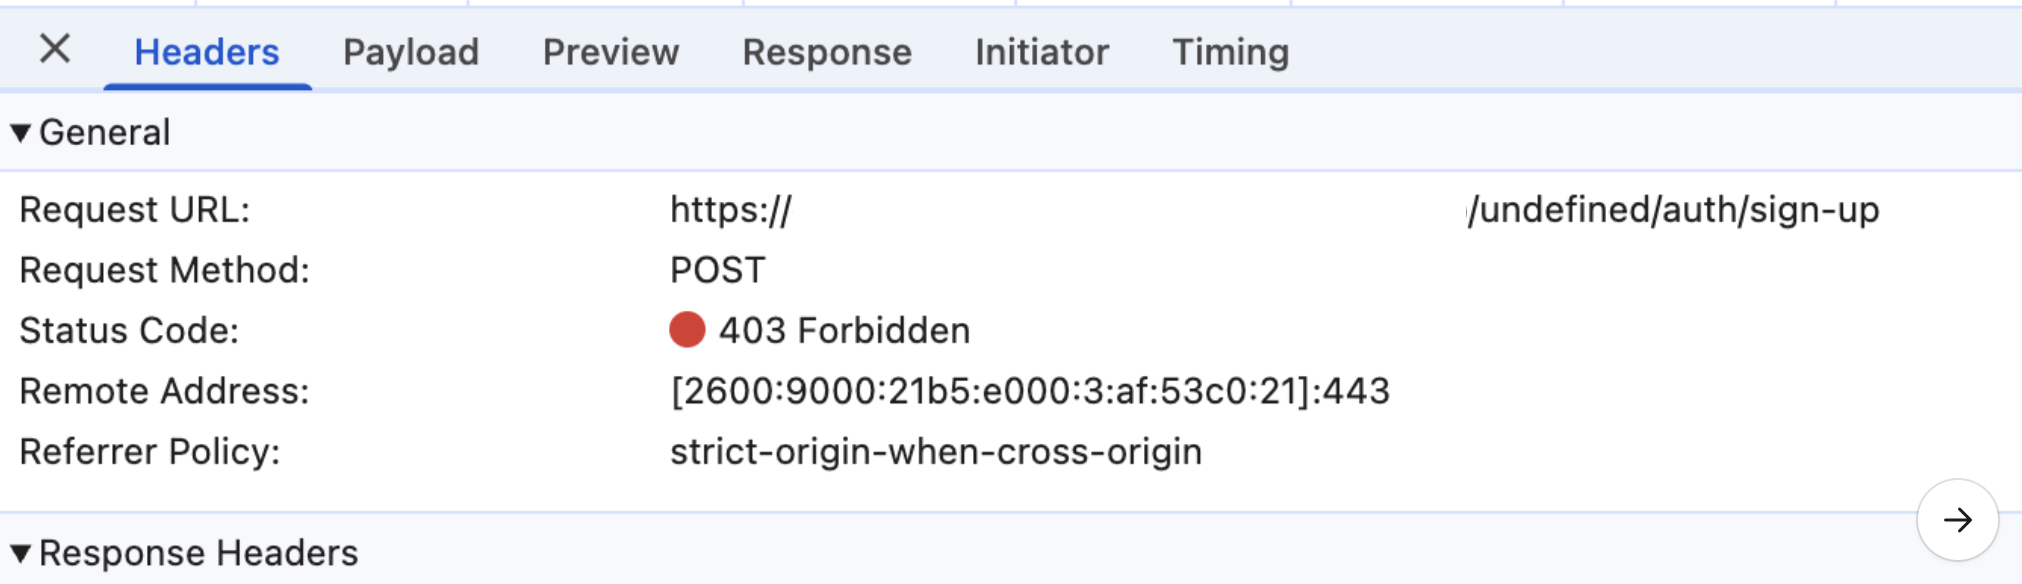The height and width of the screenshot is (584, 2022).
Task: Open the Initiator tab
Action: click(x=1041, y=51)
